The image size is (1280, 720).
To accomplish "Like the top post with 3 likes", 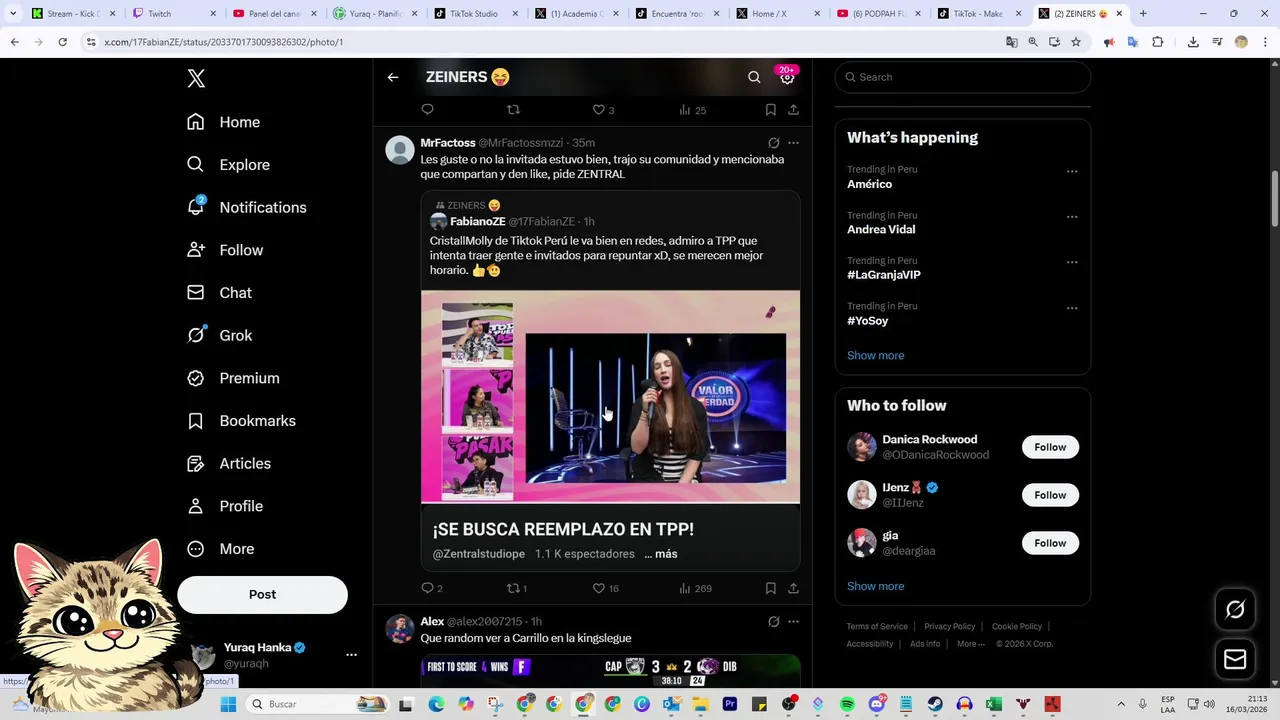I will tap(603, 110).
